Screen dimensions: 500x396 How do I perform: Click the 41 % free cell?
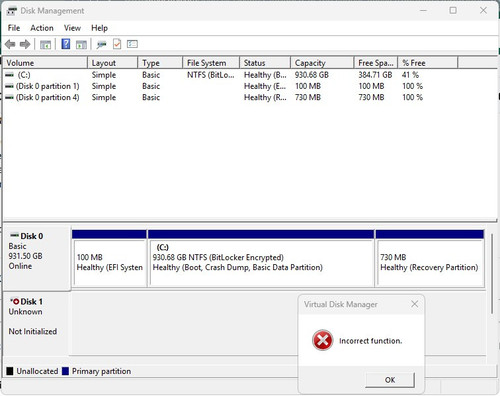pyautogui.click(x=410, y=75)
